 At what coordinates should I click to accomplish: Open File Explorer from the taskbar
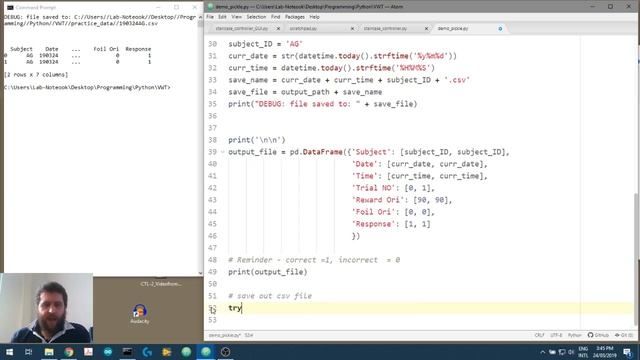click(49, 352)
